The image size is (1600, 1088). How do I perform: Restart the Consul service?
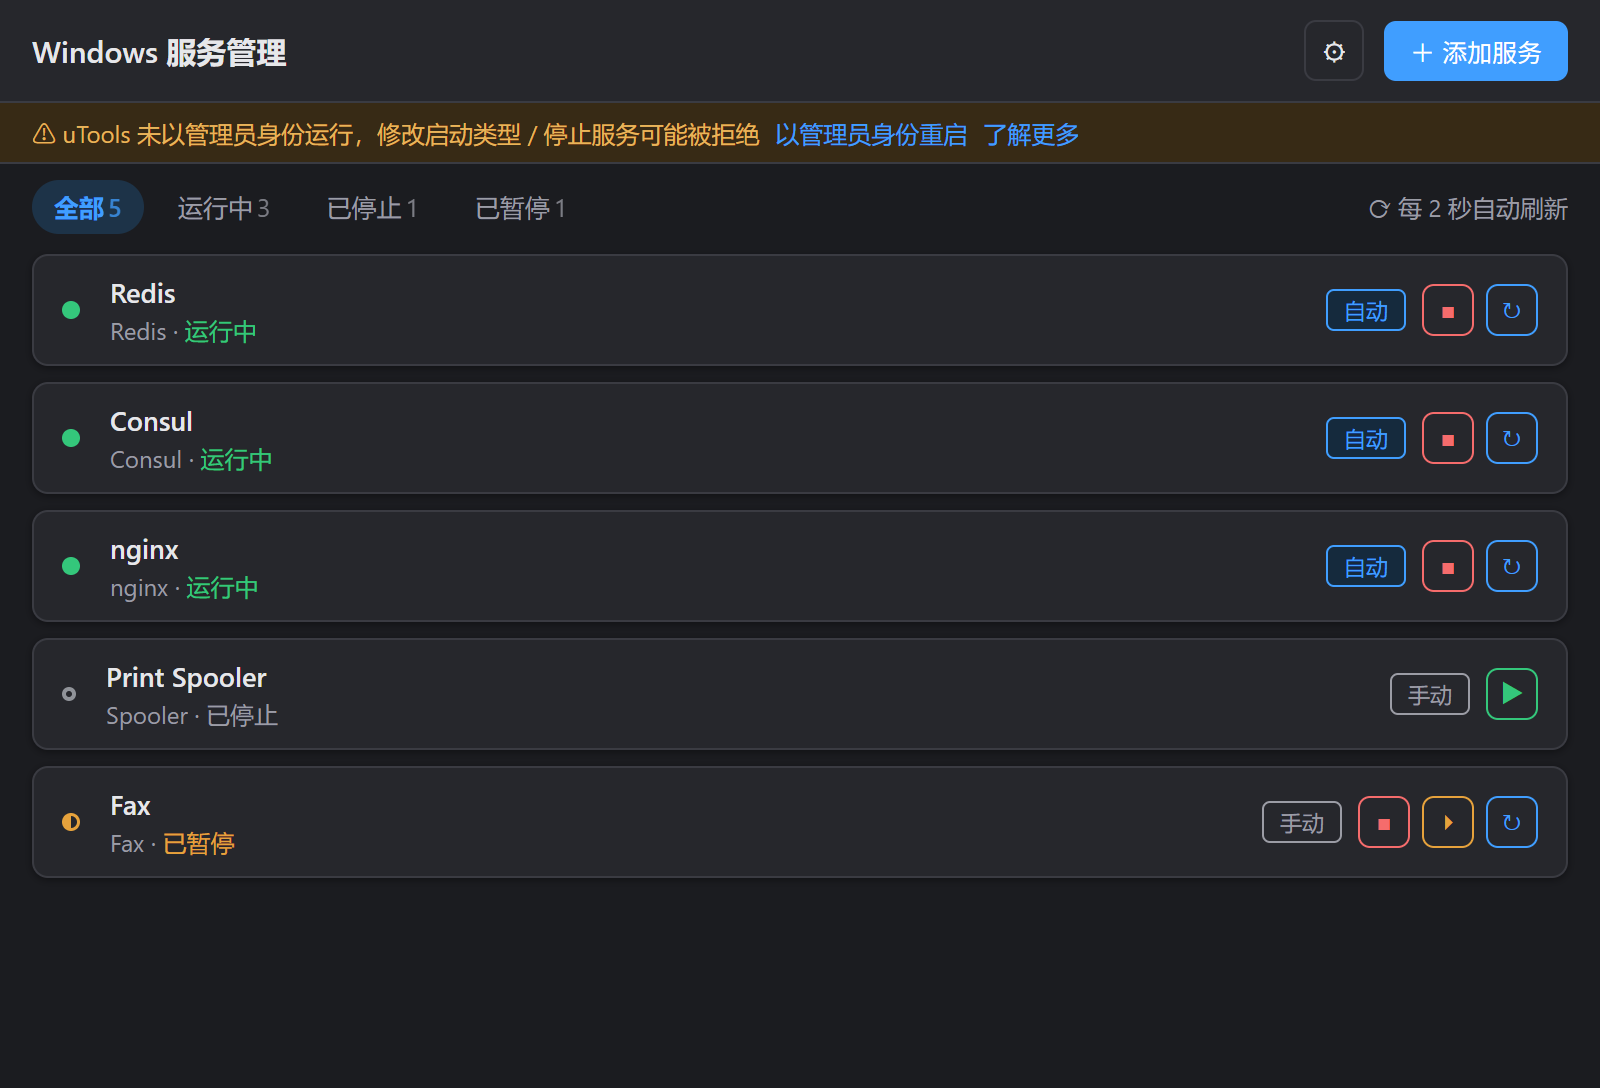point(1512,438)
